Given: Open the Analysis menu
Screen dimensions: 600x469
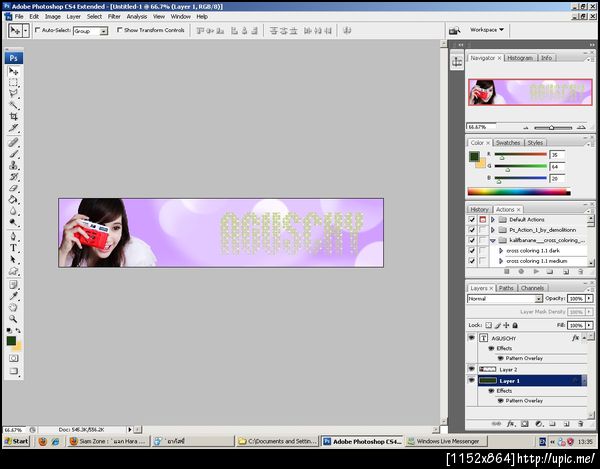Looking at the screenshot, I should (x=137, y=16).
